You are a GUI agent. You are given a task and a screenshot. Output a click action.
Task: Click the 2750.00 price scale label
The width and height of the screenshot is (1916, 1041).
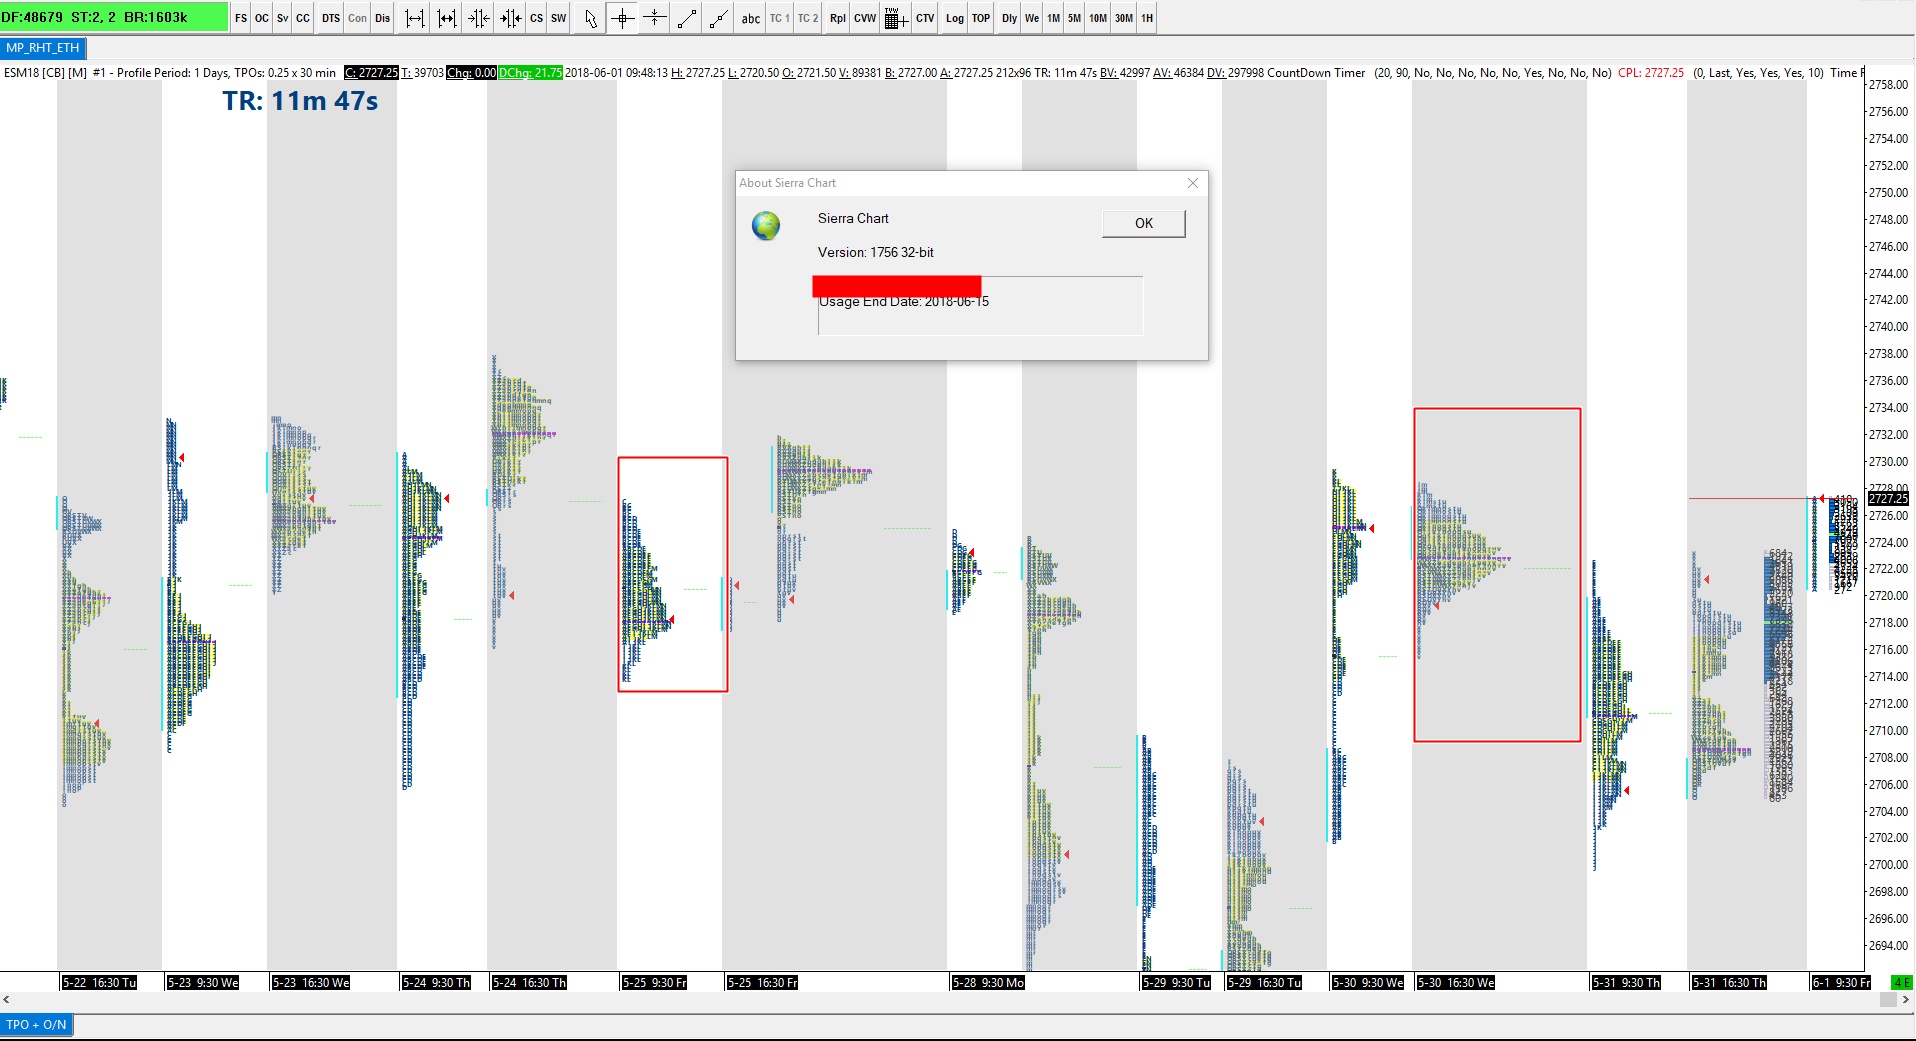tap(1888, 192)
